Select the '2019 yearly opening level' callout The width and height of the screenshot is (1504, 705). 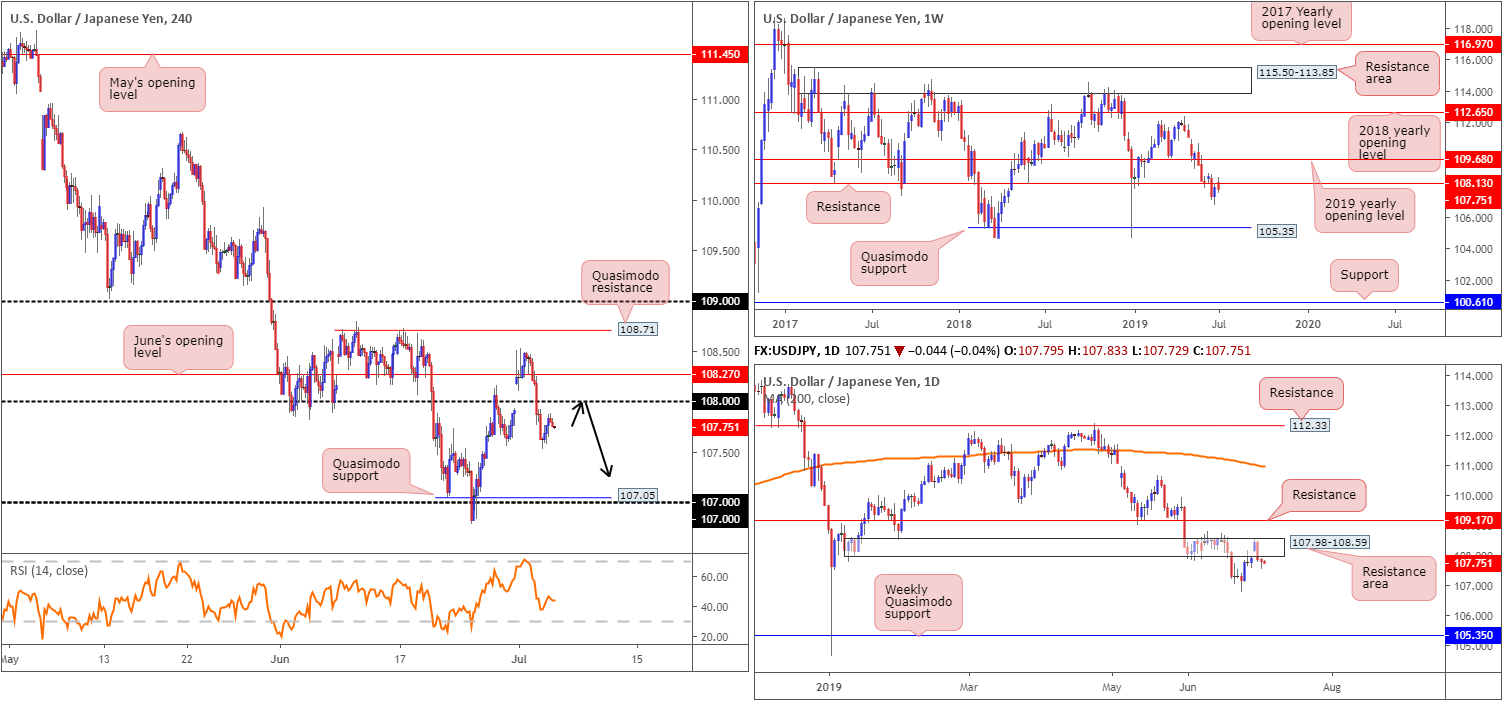point(1365,210)
